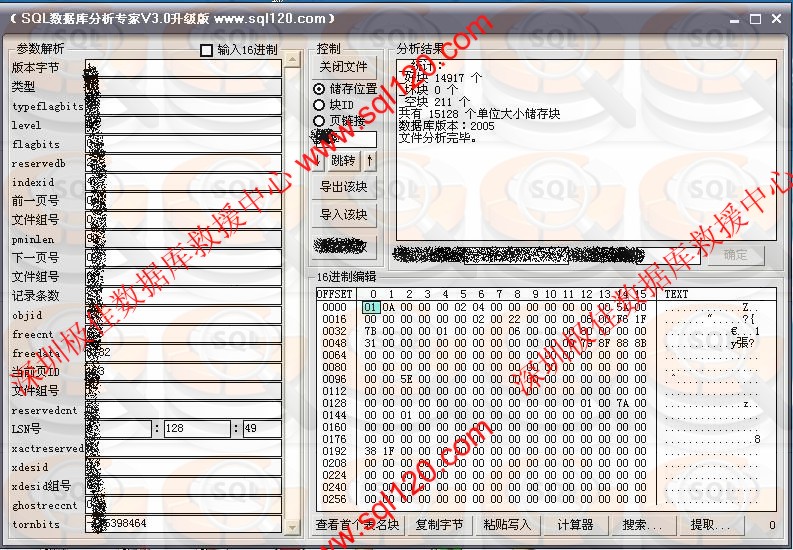This screenshot has height=550, width=793.
Task: Click the 记录条数 input field
Action: point(183,296)
